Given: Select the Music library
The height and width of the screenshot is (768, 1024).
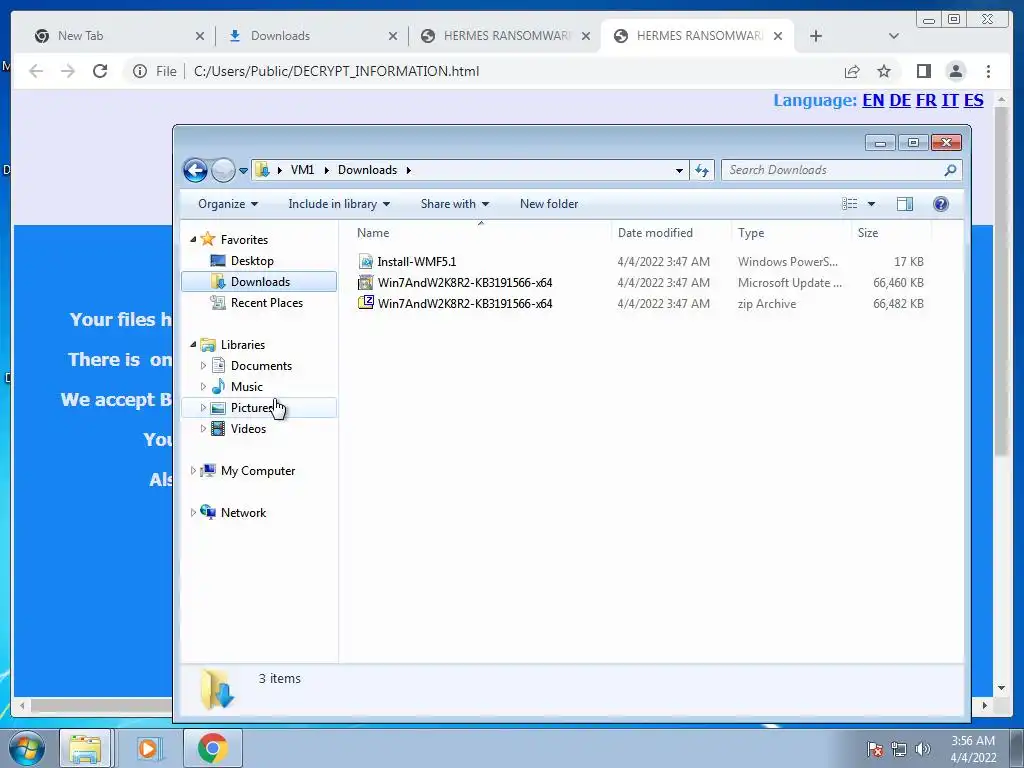Looking at the screenshot, I should click(246, 387).
